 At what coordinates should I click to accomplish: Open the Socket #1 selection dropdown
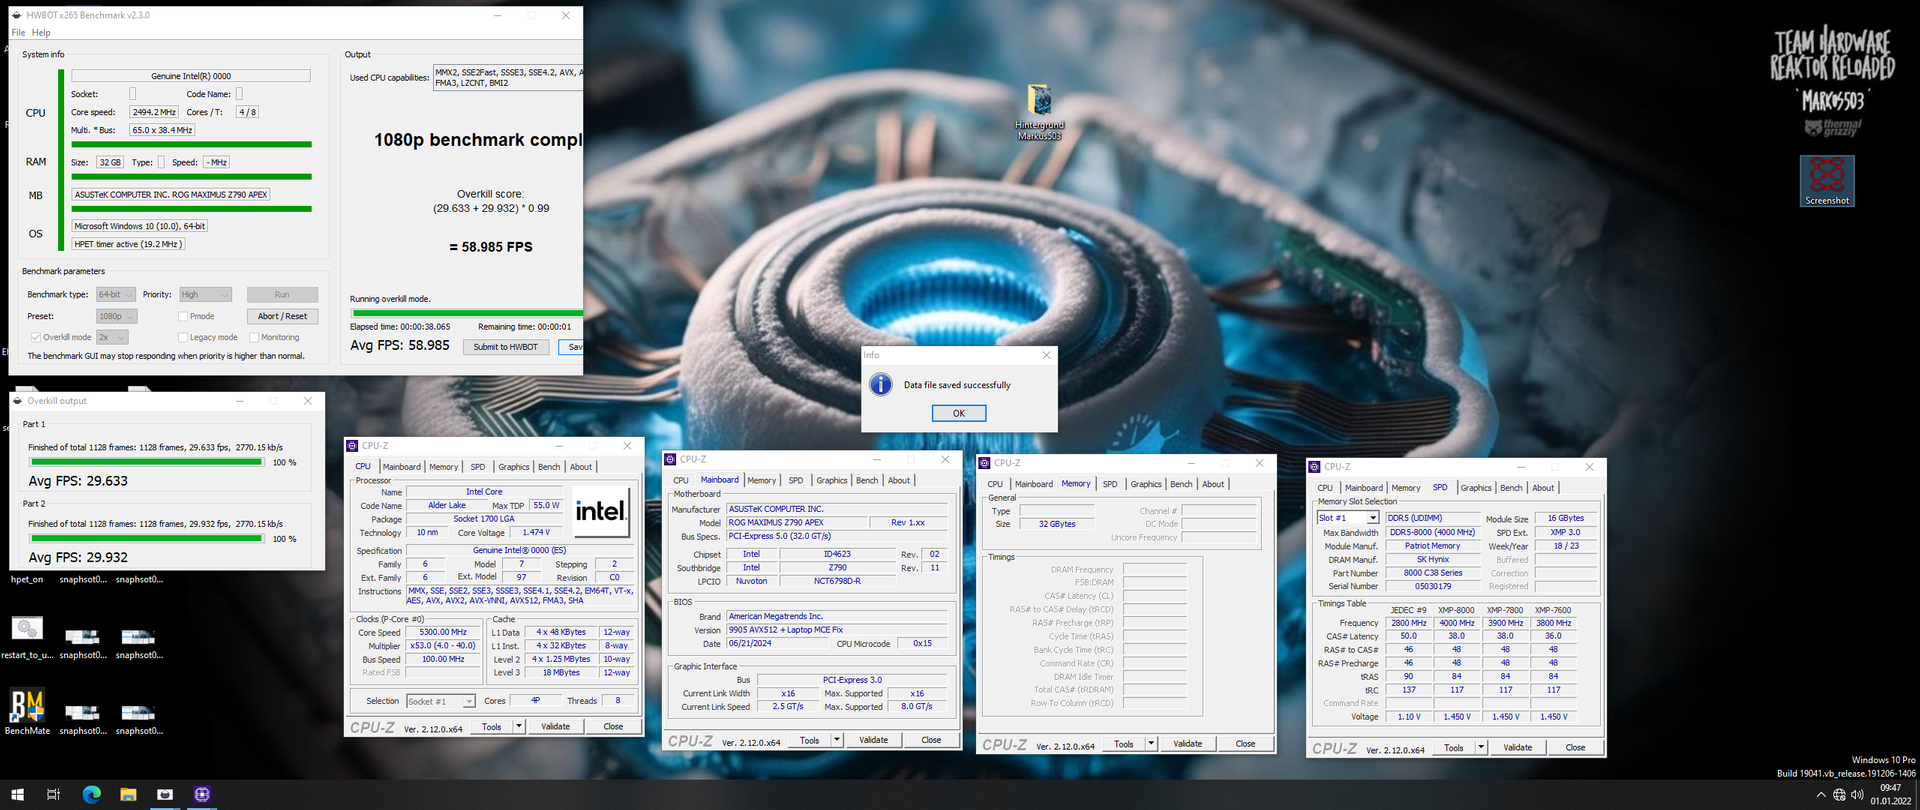pyautogui.click(x=441, y=702)
